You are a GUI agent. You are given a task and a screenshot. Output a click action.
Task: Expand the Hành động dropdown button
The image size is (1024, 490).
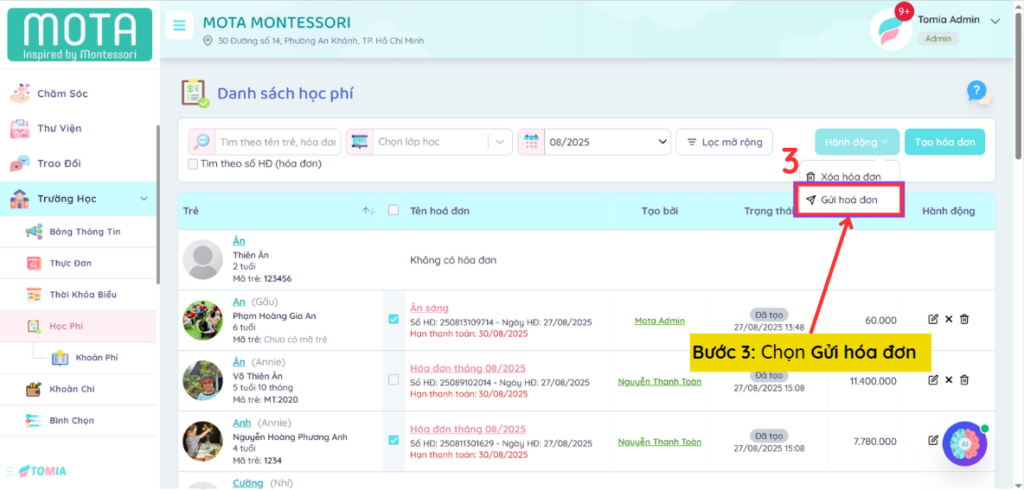pos(857,142)
